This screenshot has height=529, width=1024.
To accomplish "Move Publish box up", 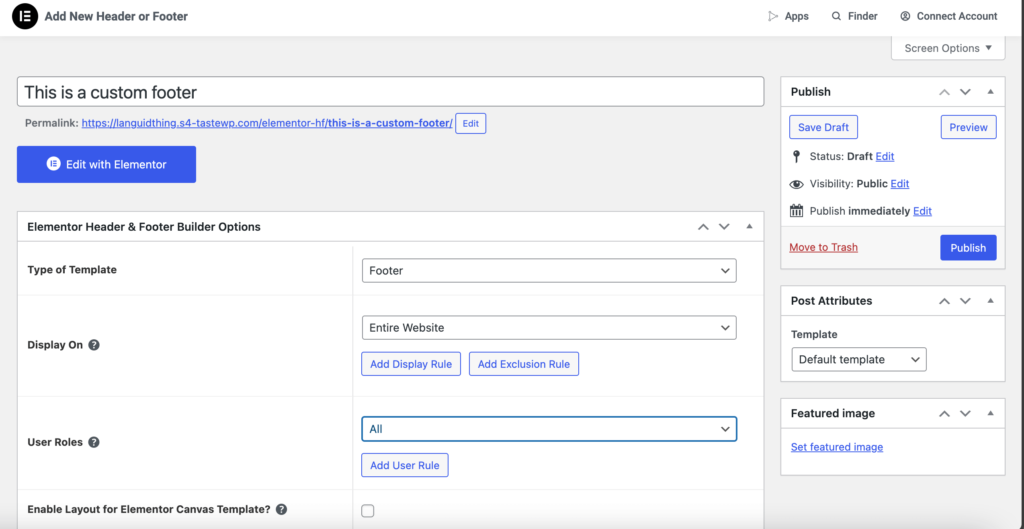I will [x=944, y=92].
